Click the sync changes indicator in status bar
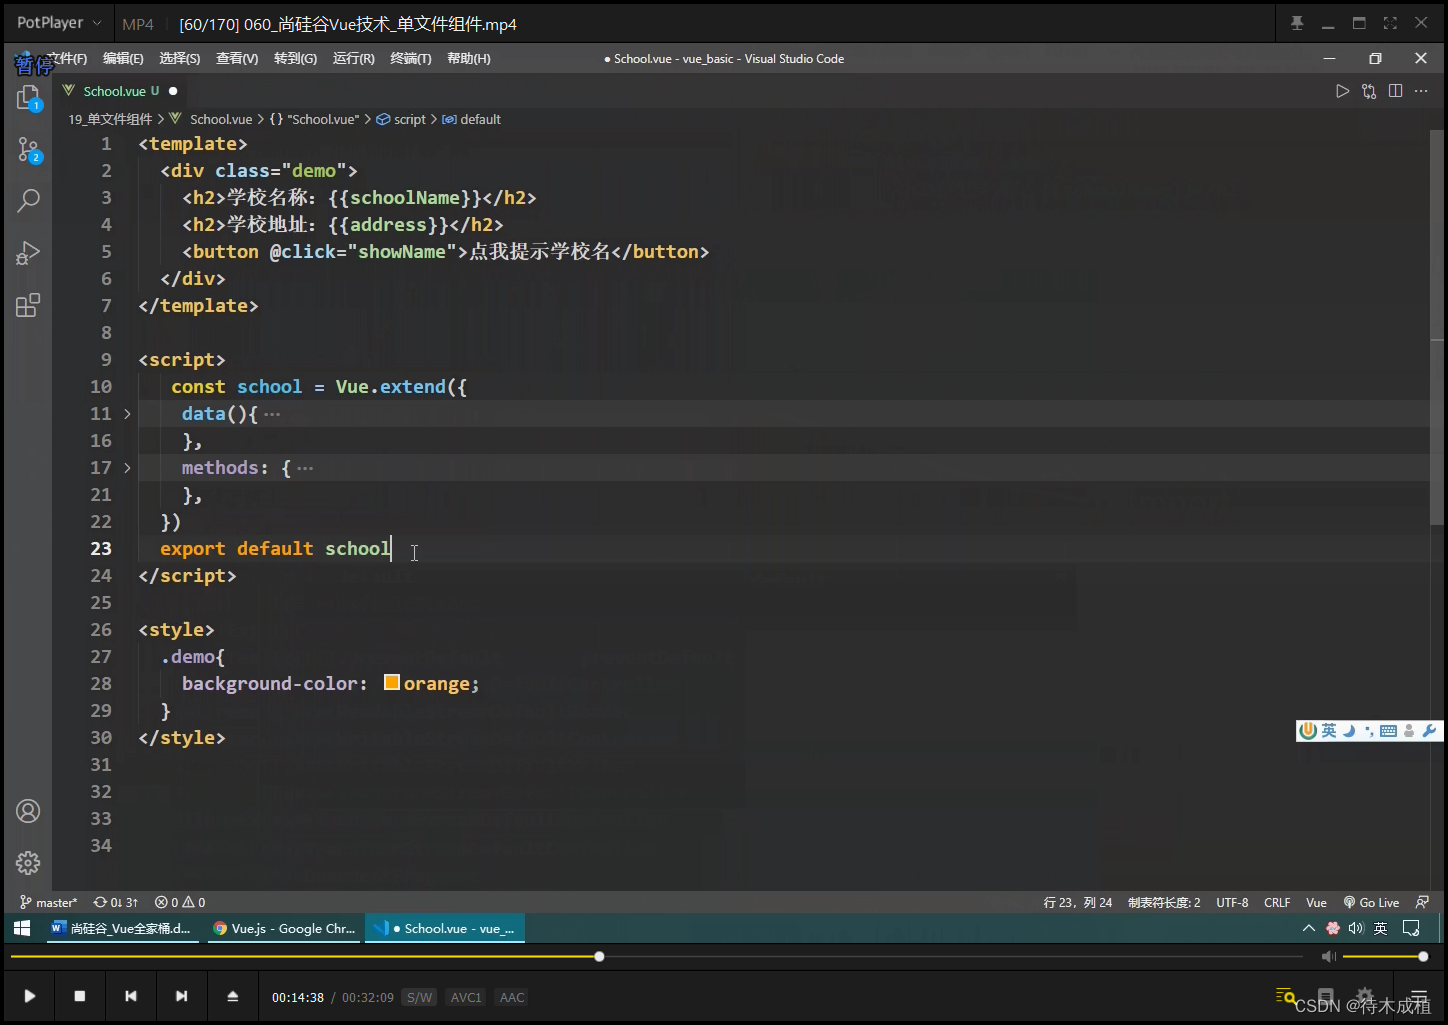Viewport: 1448px width, 1025px height. [x=115, y=902]
